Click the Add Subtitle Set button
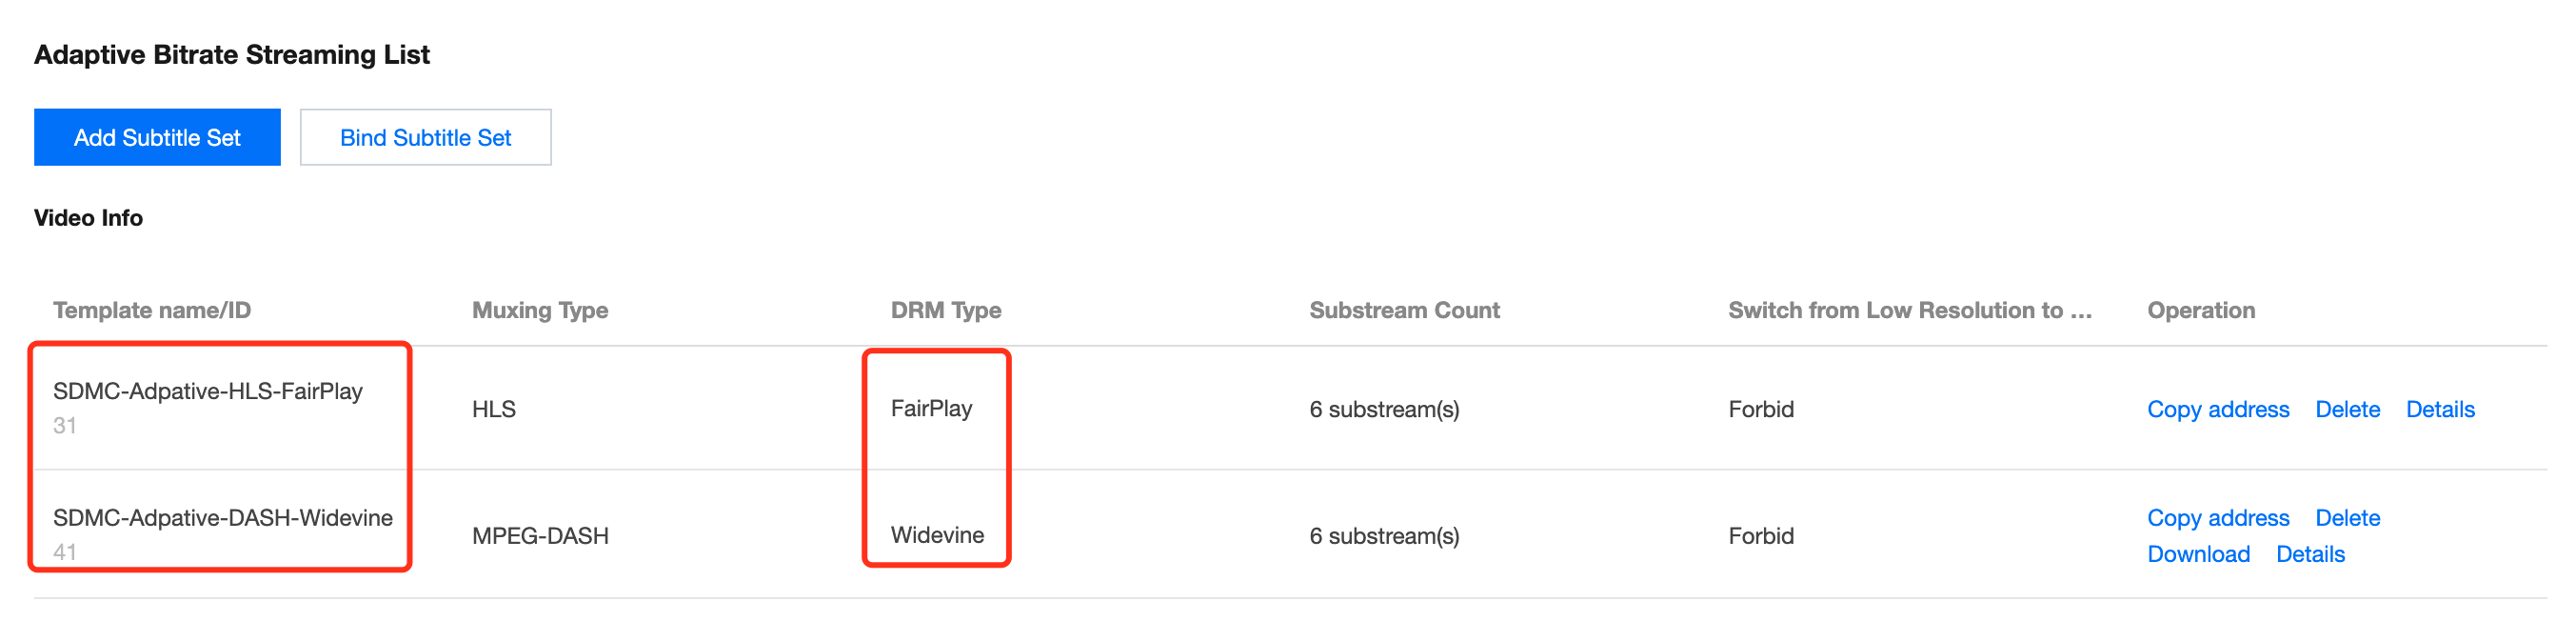Image resolution: width=2576 pixels, height=621 pixels. point(157,137)
